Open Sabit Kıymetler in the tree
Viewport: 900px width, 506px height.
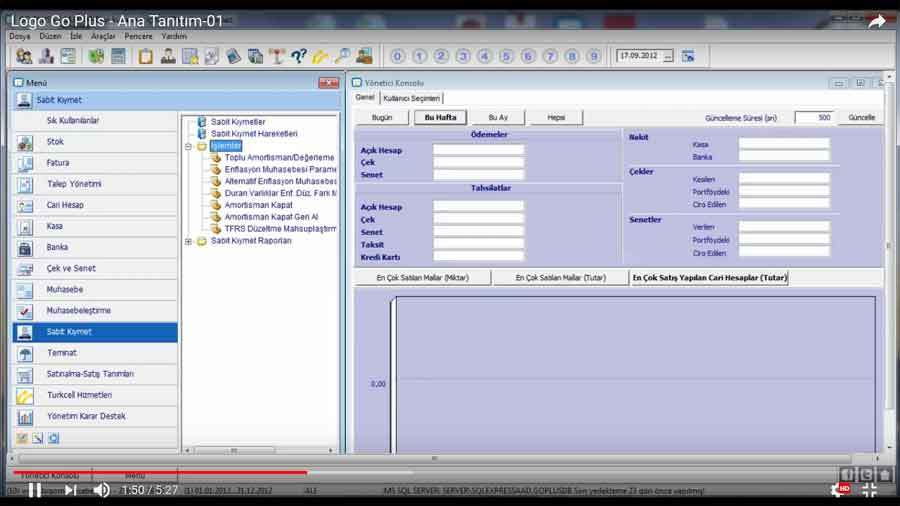238,122
